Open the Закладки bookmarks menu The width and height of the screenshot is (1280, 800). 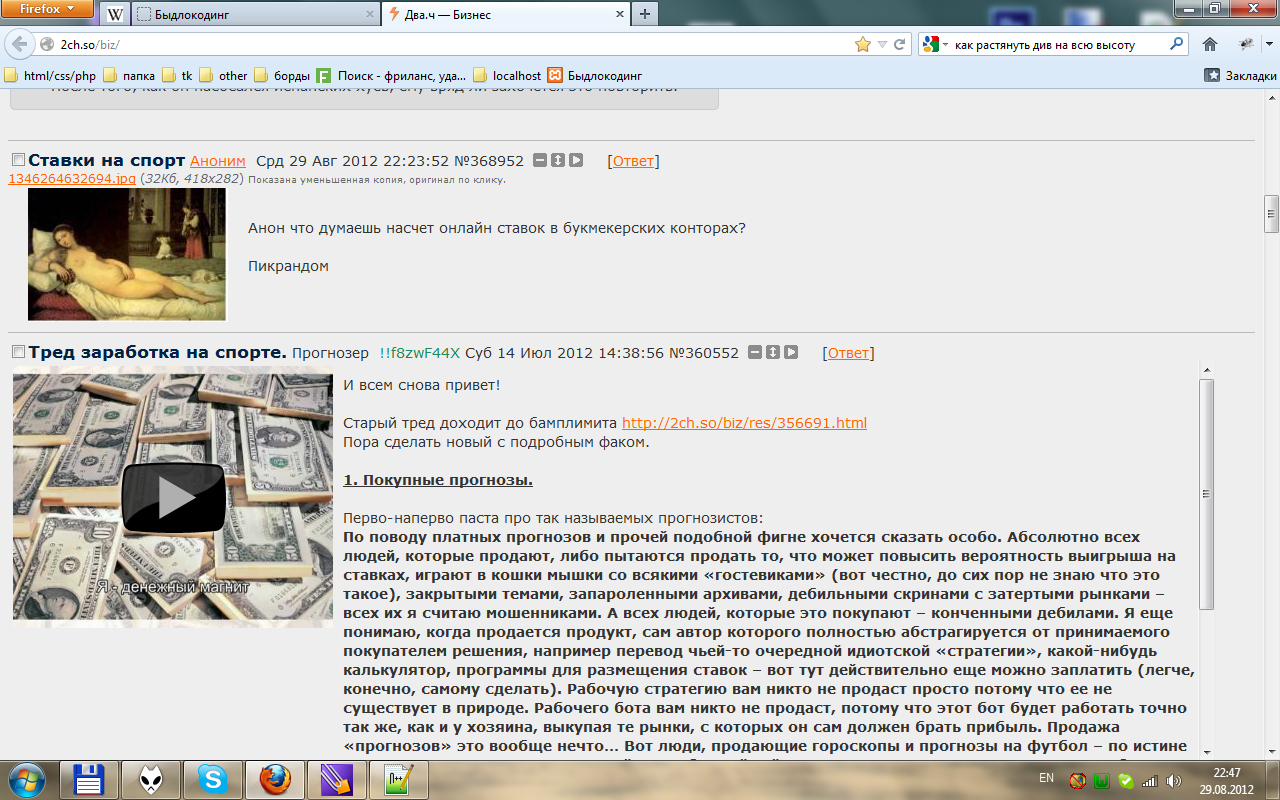[1241, 75]
